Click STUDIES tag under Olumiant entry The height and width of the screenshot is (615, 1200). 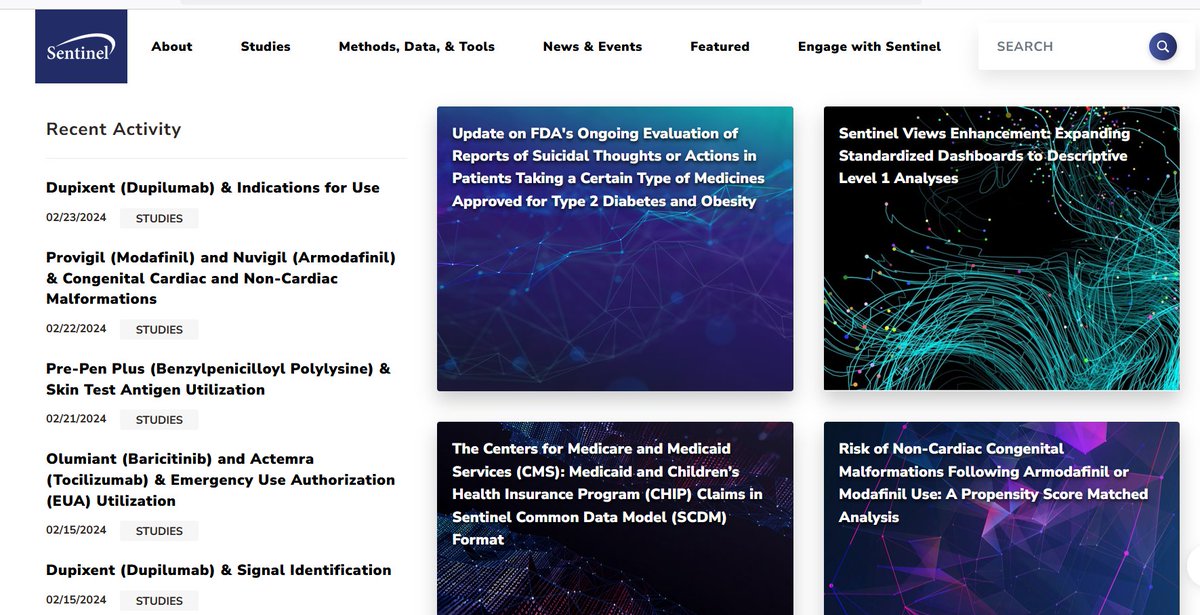(x=159, y=531)
